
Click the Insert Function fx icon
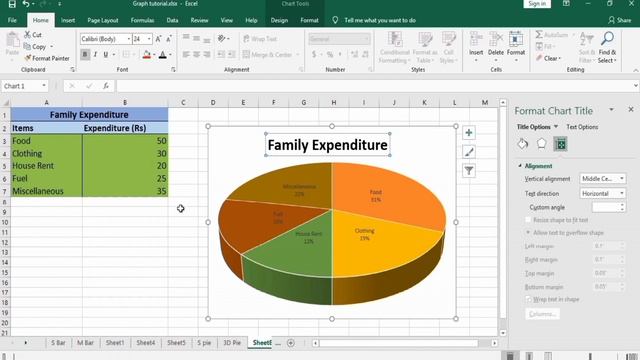point(106,86)
